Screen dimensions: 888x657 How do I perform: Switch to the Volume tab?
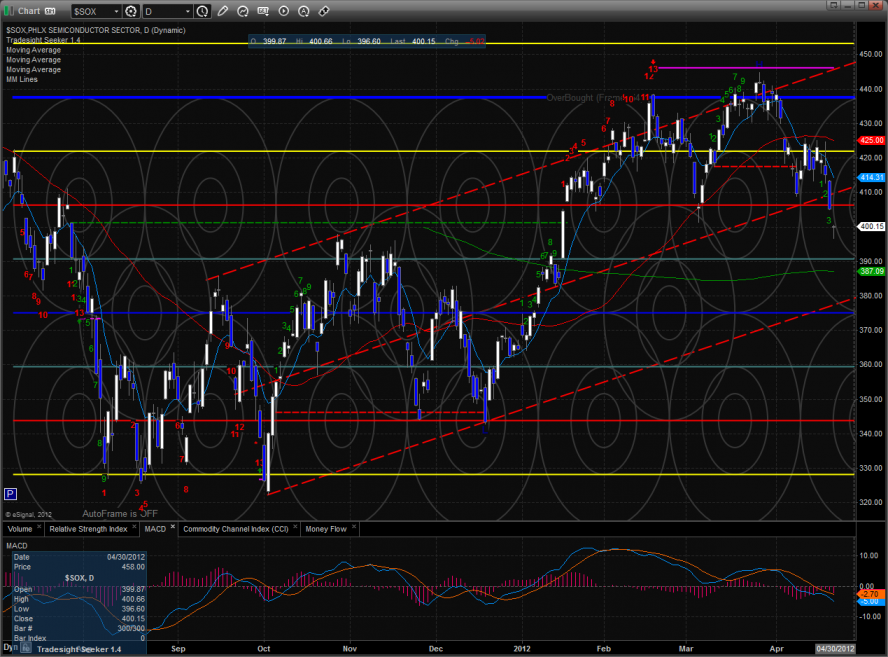(19, 528)
